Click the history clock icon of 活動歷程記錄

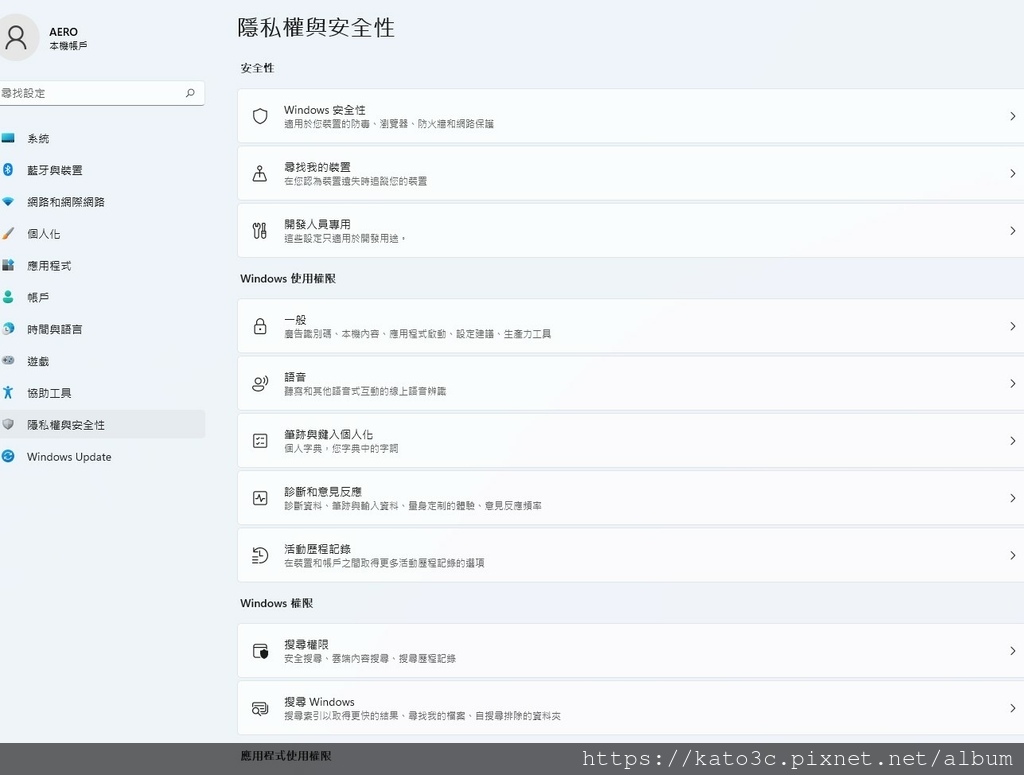[x=260, y=556]
